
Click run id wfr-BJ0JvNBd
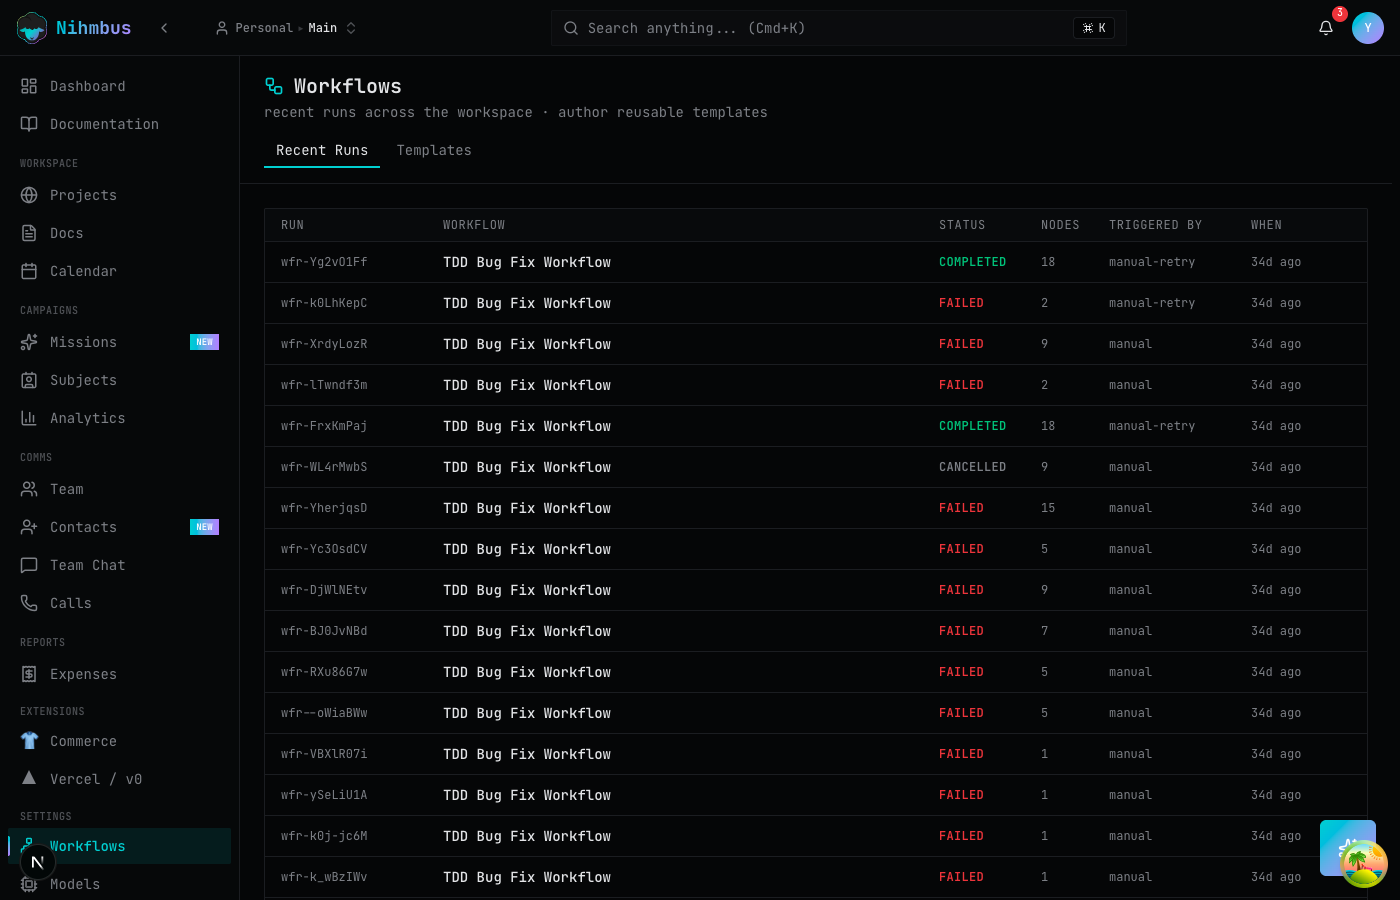pyautogui.click(x=324, y=631)
